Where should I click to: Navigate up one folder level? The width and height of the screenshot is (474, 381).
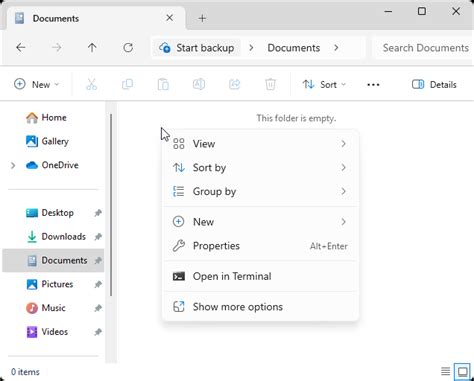92,48
